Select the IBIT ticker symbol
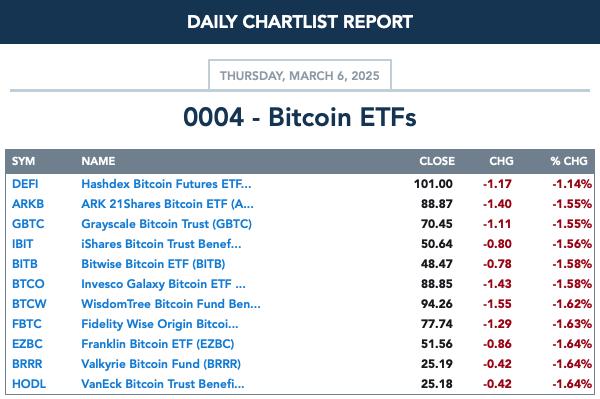This screenshot has width=600, height=399. pos(23,244)
